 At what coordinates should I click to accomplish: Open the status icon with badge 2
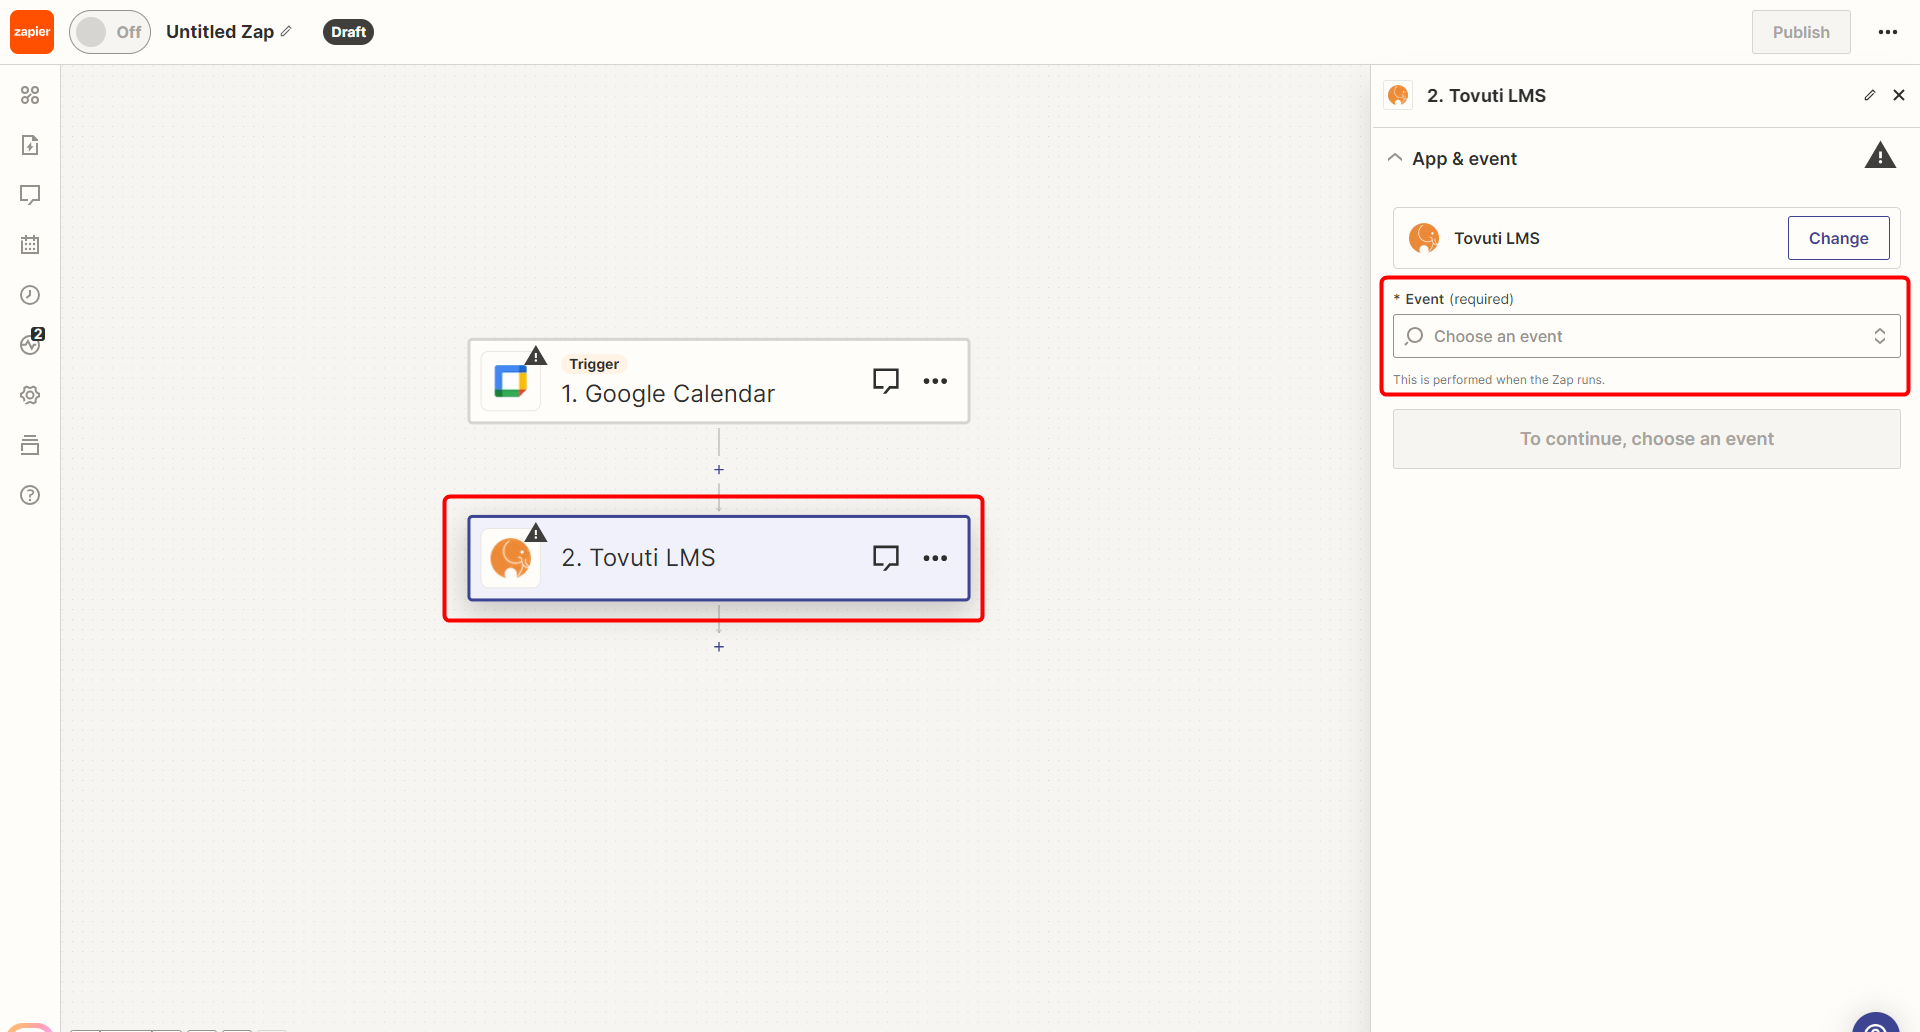click(31, 343)
